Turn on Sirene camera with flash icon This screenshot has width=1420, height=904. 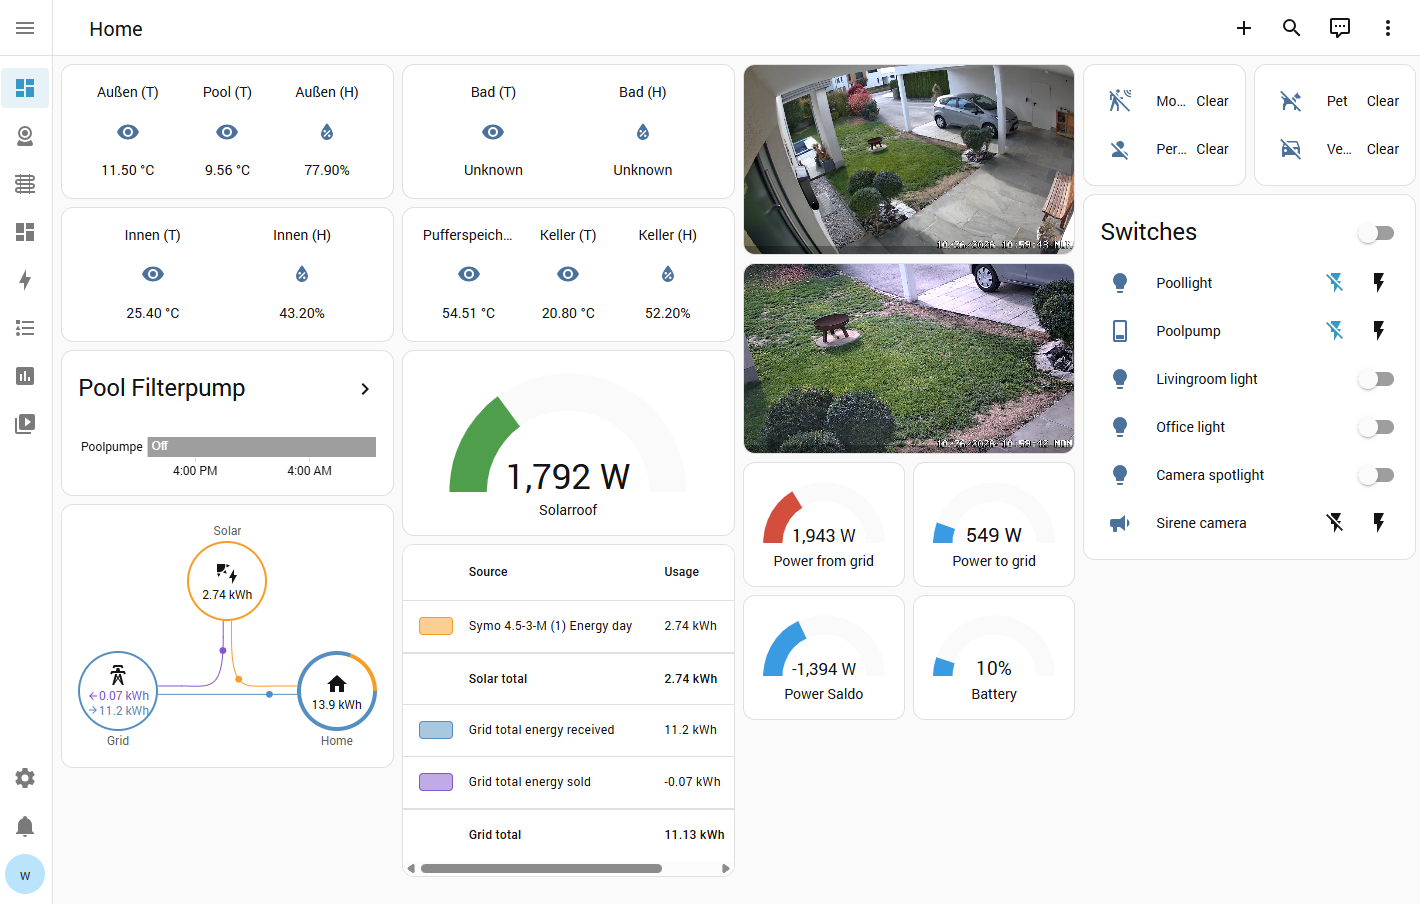tap(1379, 523)
